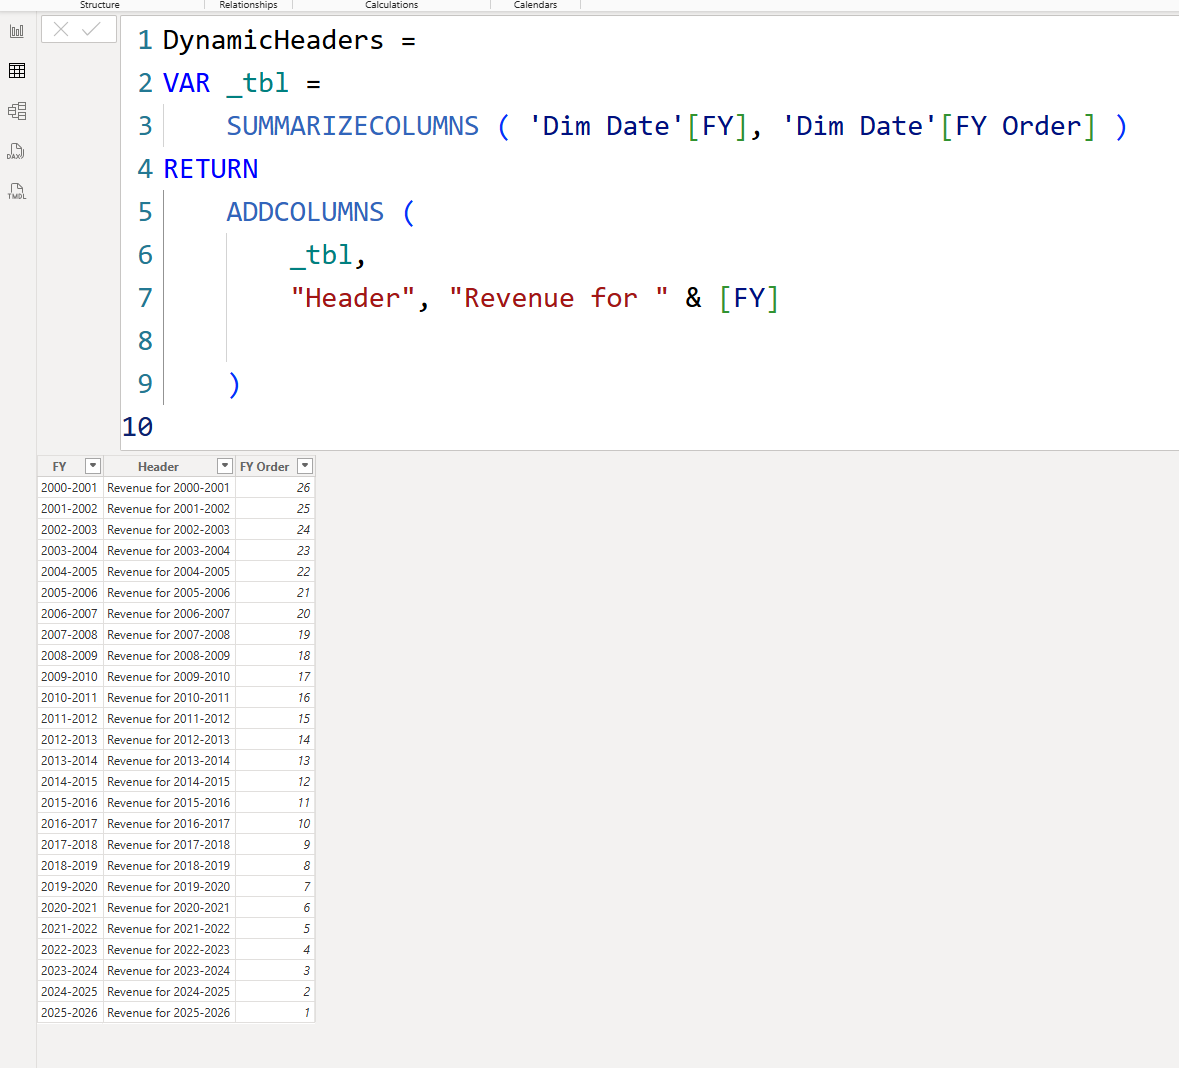This screenshot has width=1179, height=1068.
Task: Open FY Order column filter dropdown
Action: pyautogui.click(x=305, y=466)
